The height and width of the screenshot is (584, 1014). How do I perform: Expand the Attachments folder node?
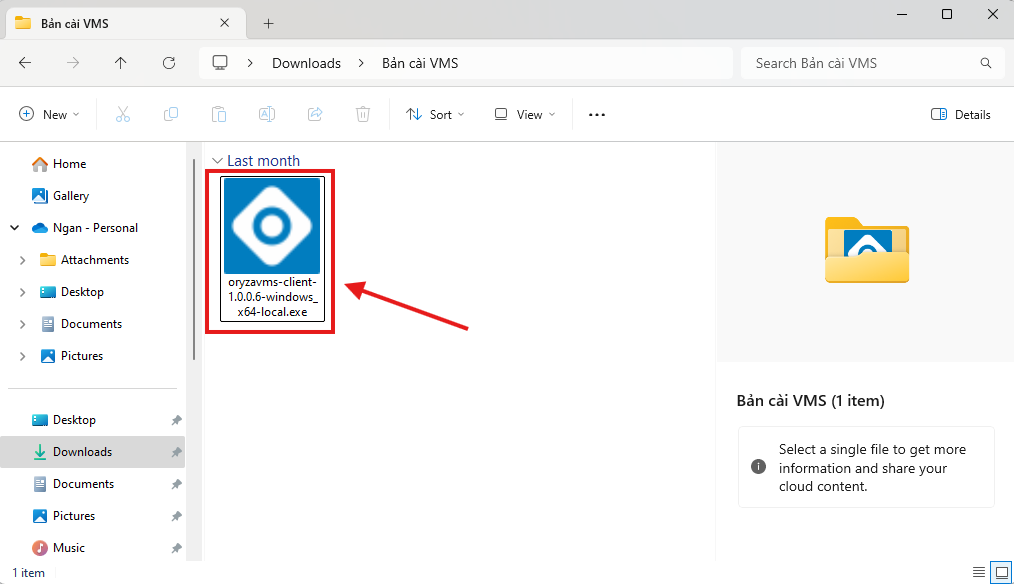coord(23,260)
